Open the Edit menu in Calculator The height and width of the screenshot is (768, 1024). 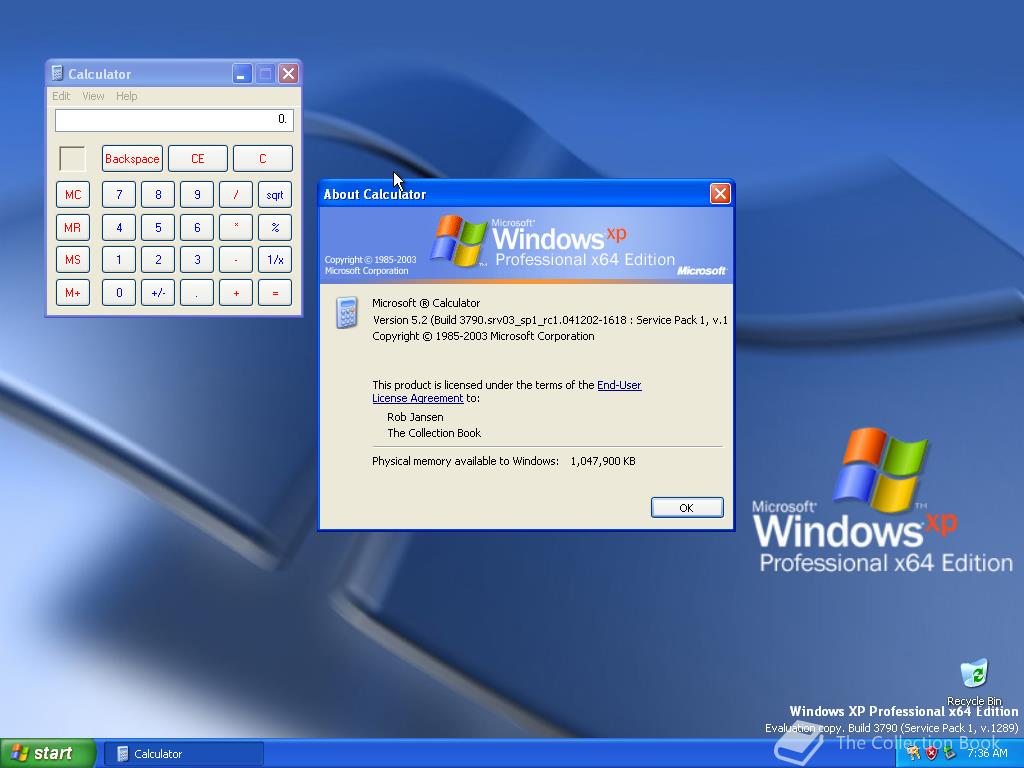(61, 96)
